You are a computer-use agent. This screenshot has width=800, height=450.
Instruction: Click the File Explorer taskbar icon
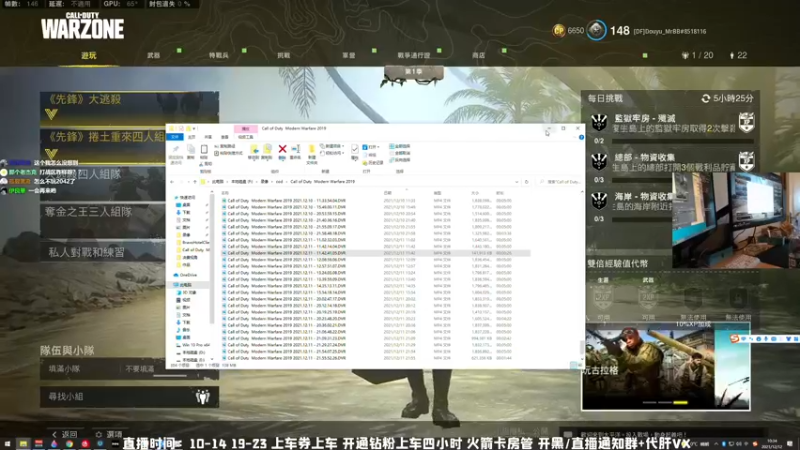pyautogui.click(x=23, y=444)
